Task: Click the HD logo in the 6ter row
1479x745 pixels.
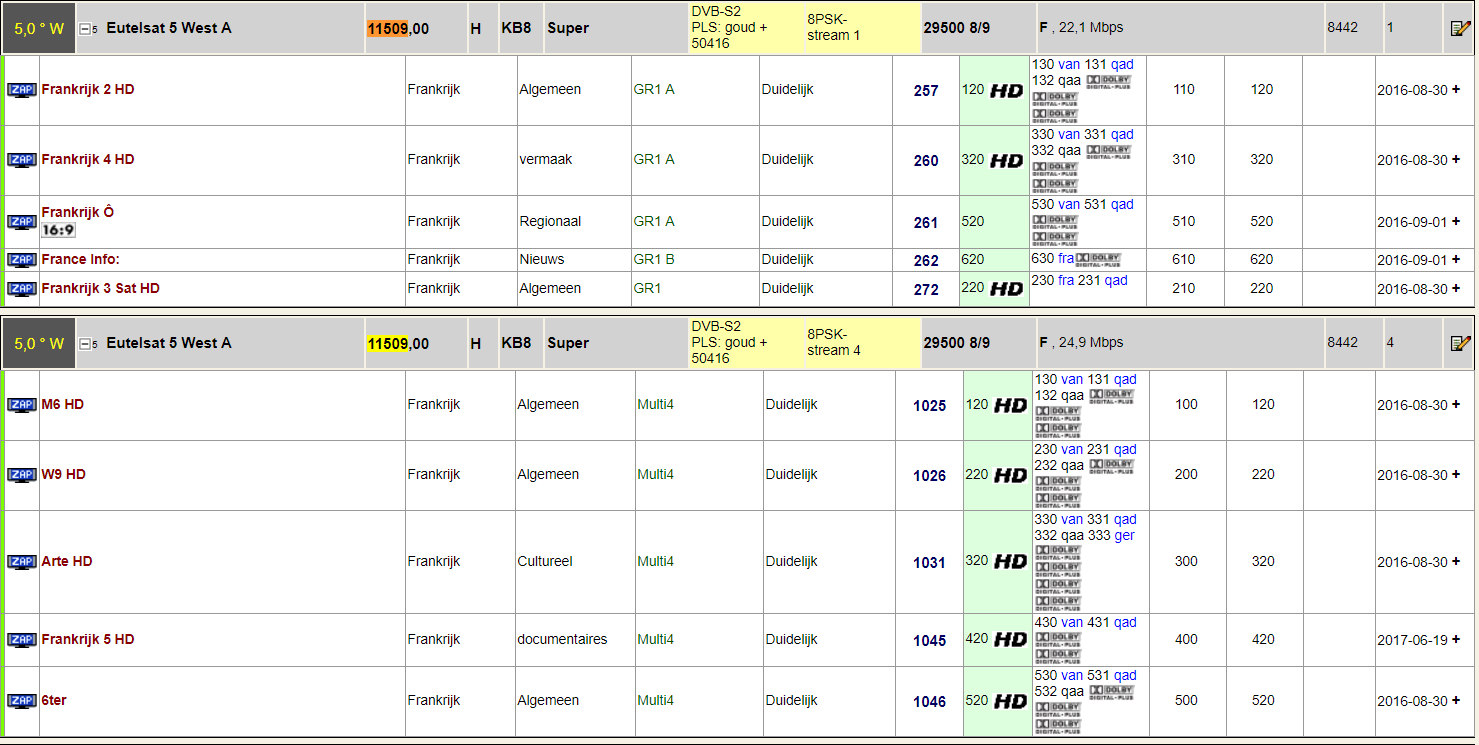Action: (1010, 702)
